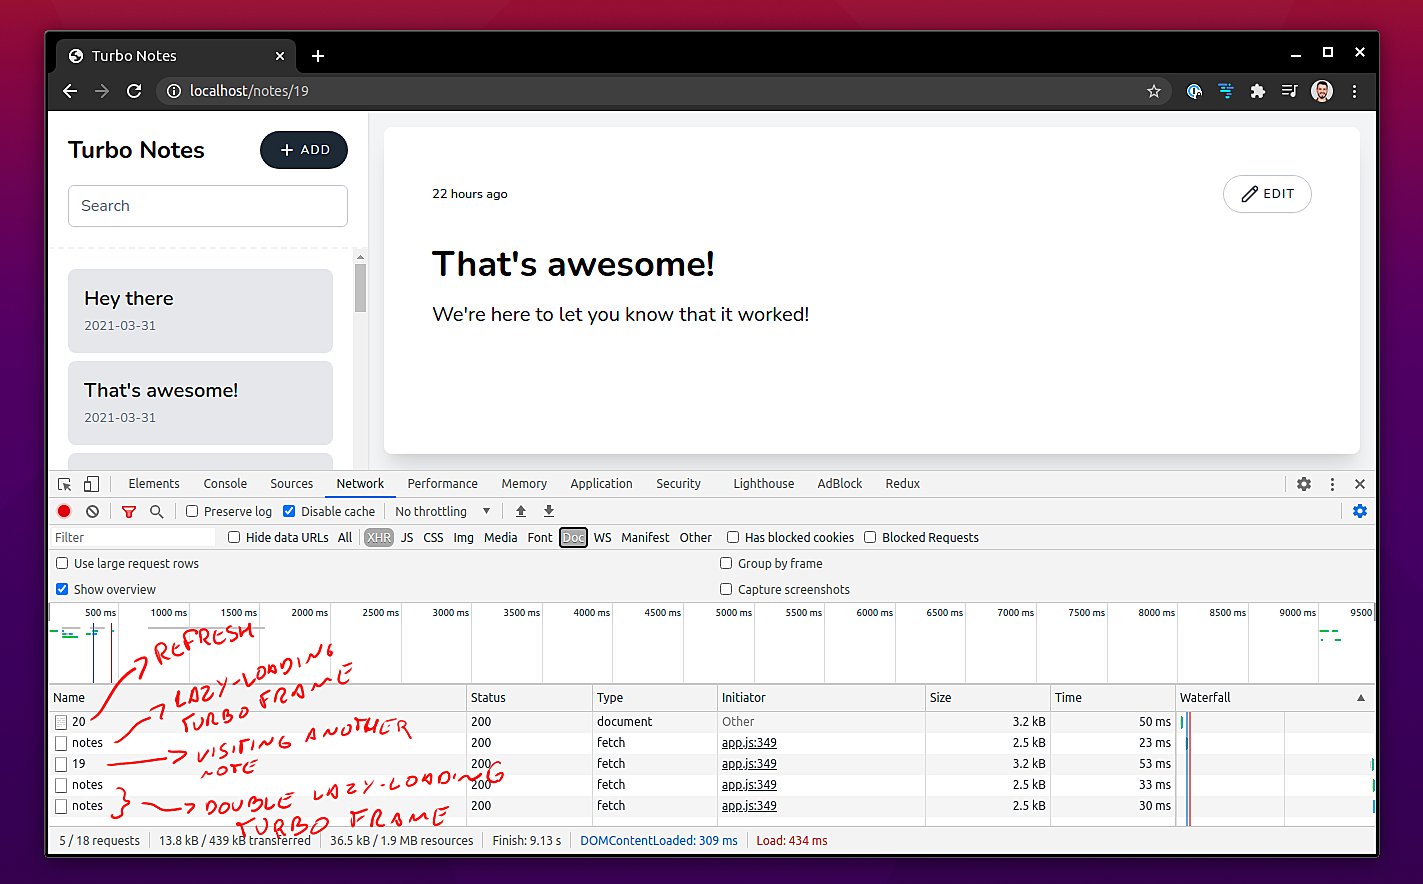The image size is (1423, 884).
Task: Switch to the Elements tab
Action: pyautogui.click(x=154, y=484)
